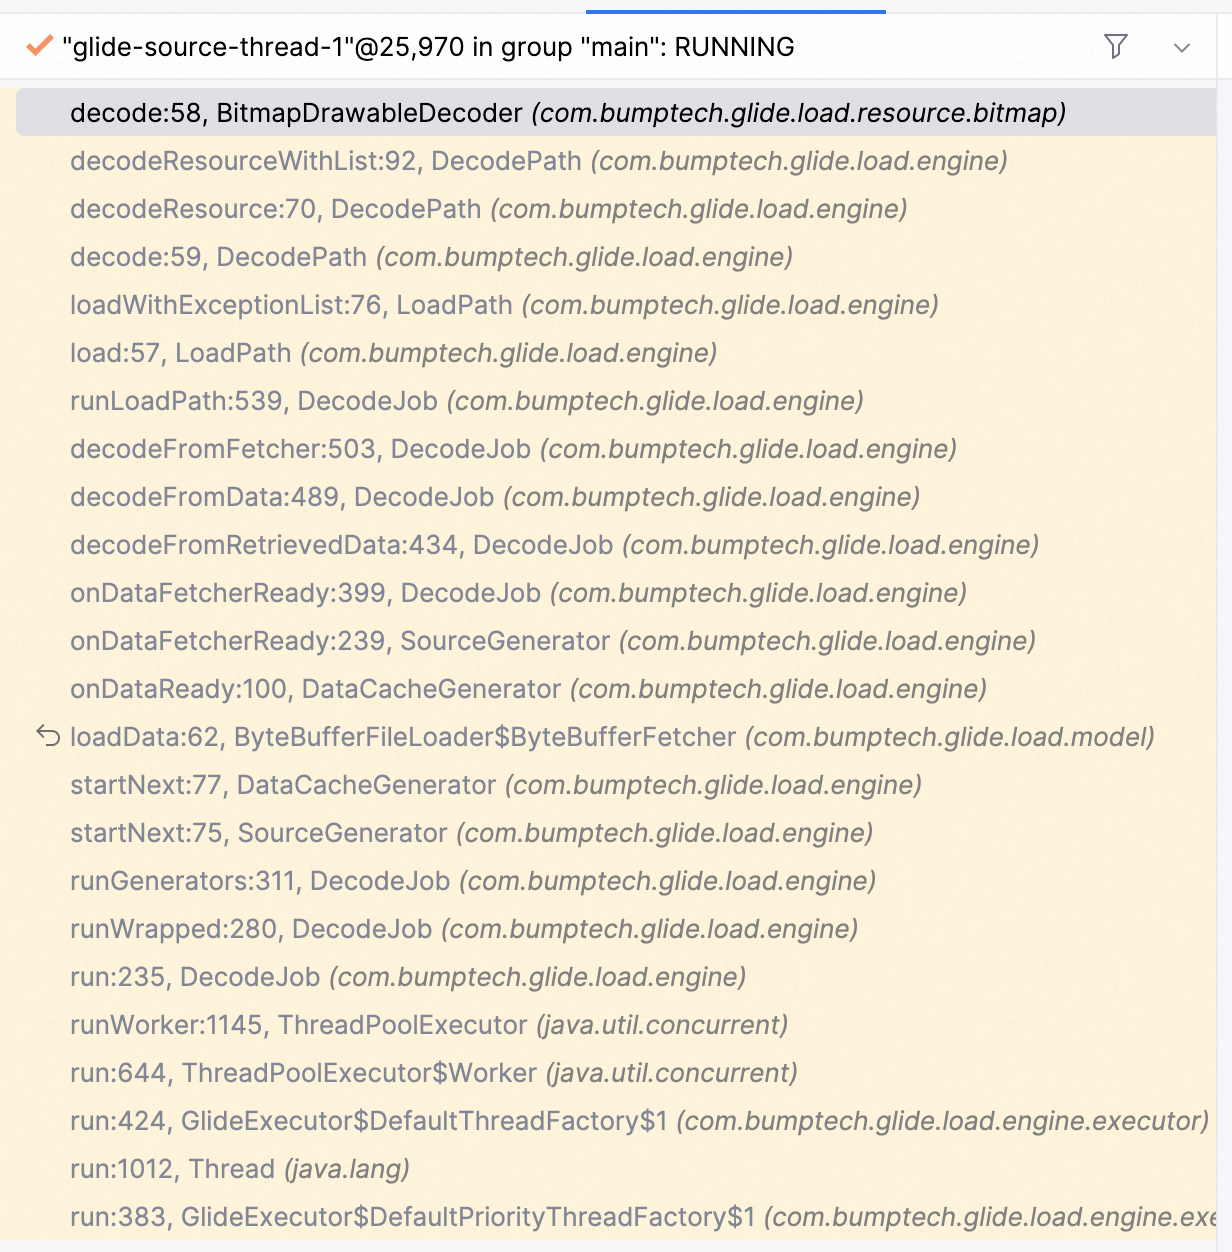The height and width of the screenshot is (1252, 1232).
Task: Select onDataFetcherReady:239 SourceGenerator frame
Action: click(x=552, y=641)
